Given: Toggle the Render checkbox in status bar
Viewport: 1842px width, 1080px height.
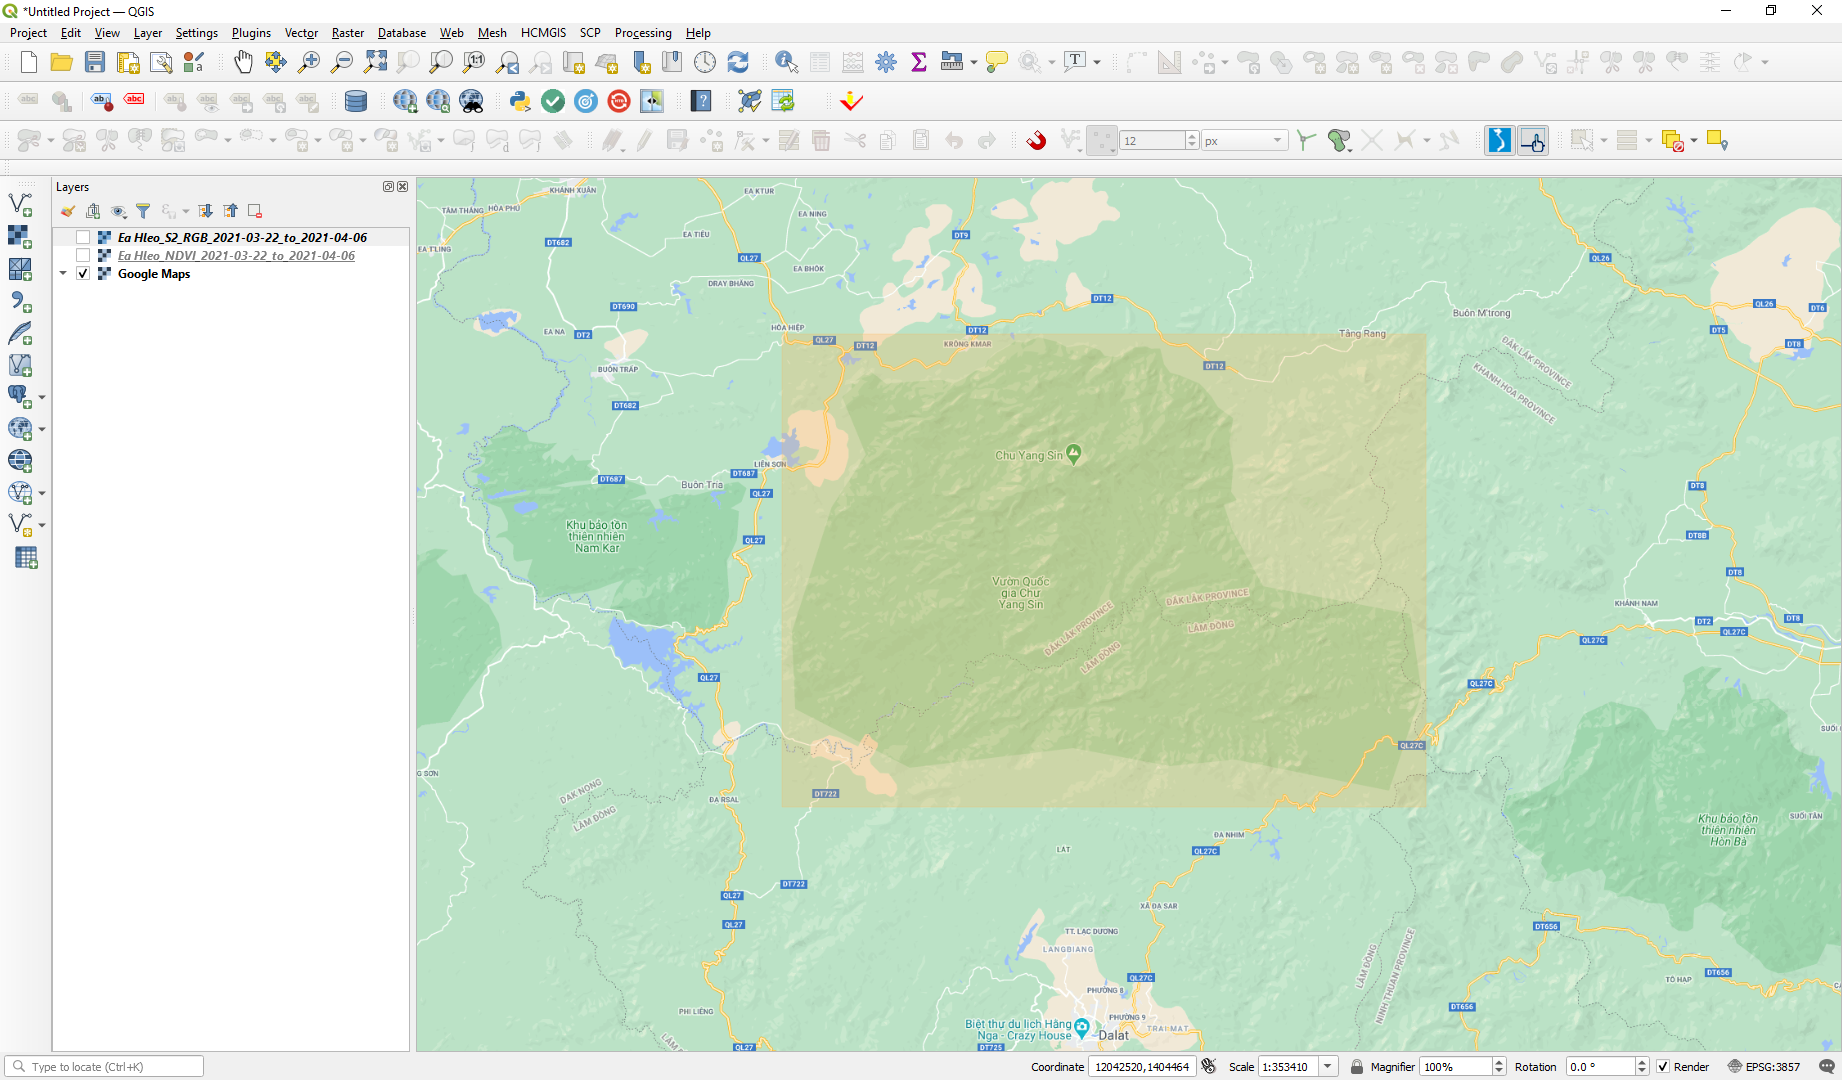Looking at the screenshot, I should pyautogui.click(x=1663, y=1067).
